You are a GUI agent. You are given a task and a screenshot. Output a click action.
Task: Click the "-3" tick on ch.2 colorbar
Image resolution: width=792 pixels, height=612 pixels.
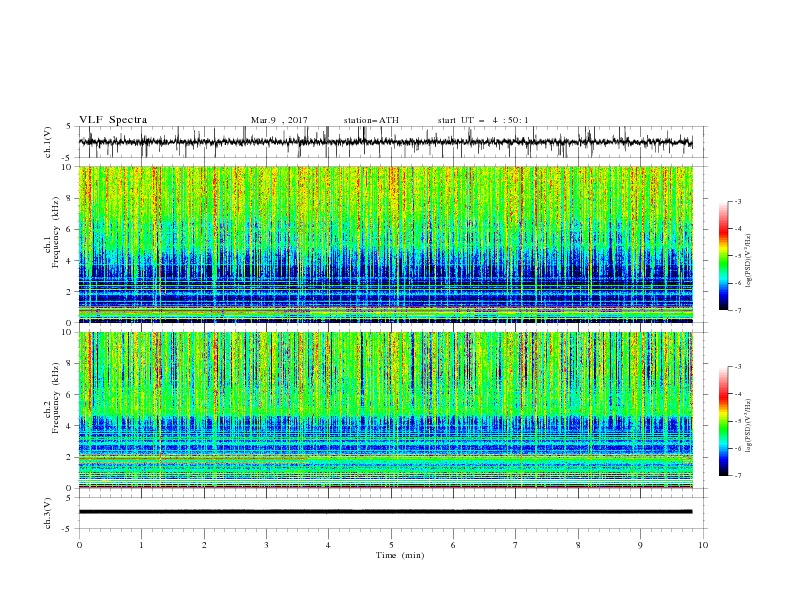pos(737,367)
